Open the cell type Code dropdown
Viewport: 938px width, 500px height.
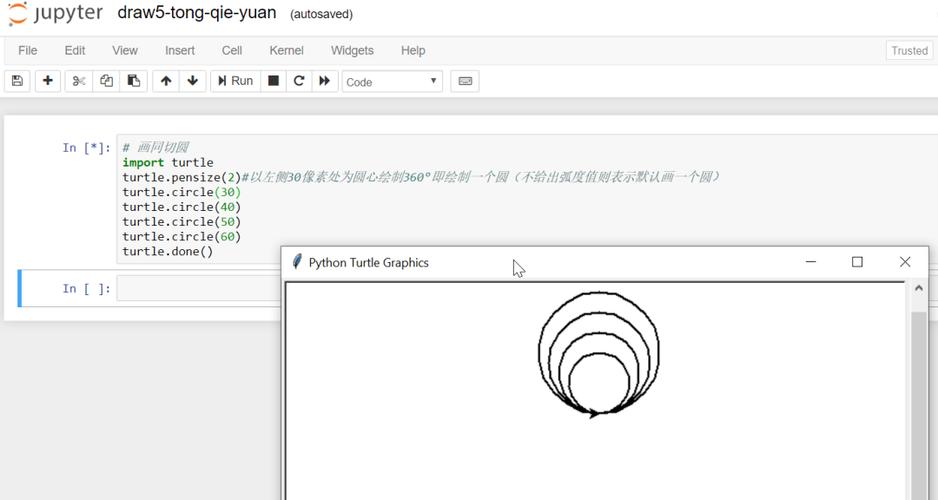[x=392, y=81]
